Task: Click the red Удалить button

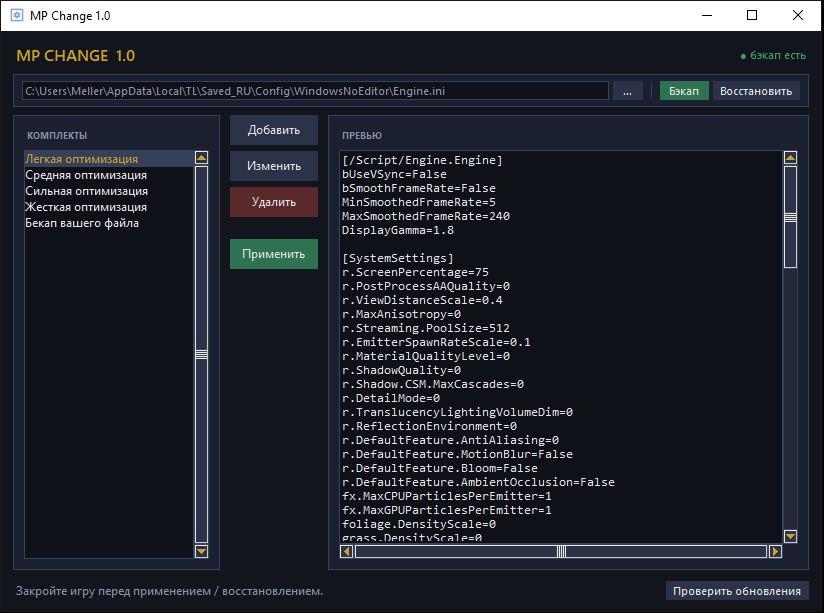Action: [274, 202]
